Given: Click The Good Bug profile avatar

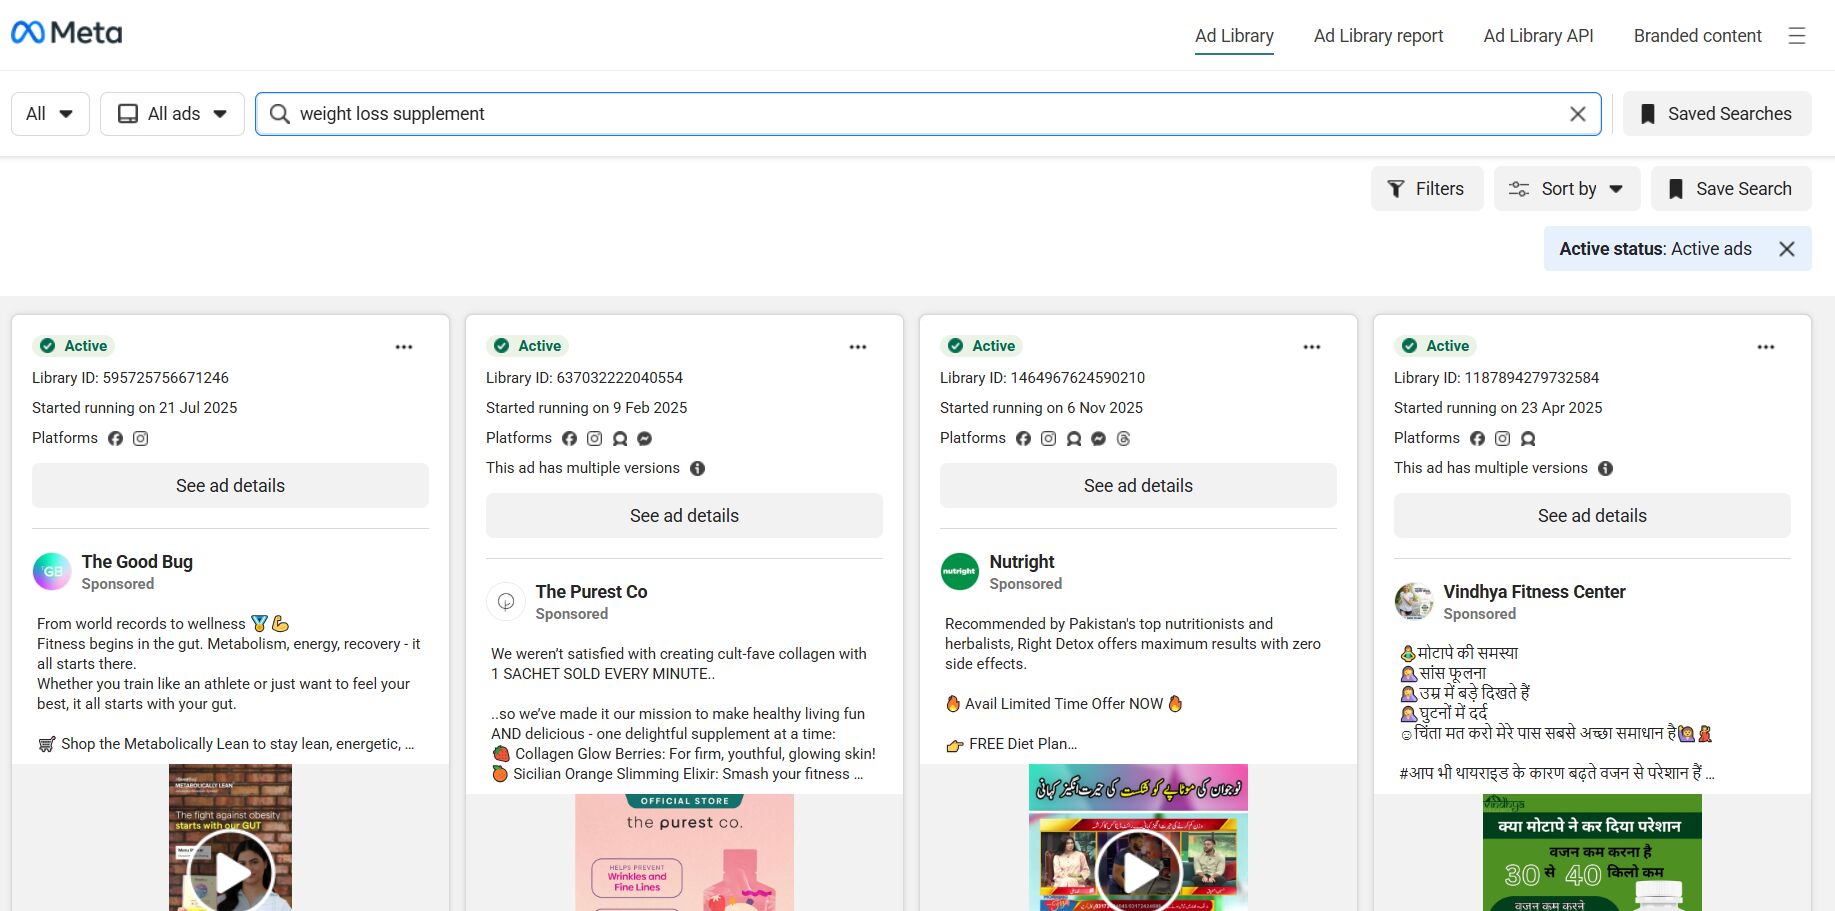Looking at the screenshot, I should click(52, 572).
